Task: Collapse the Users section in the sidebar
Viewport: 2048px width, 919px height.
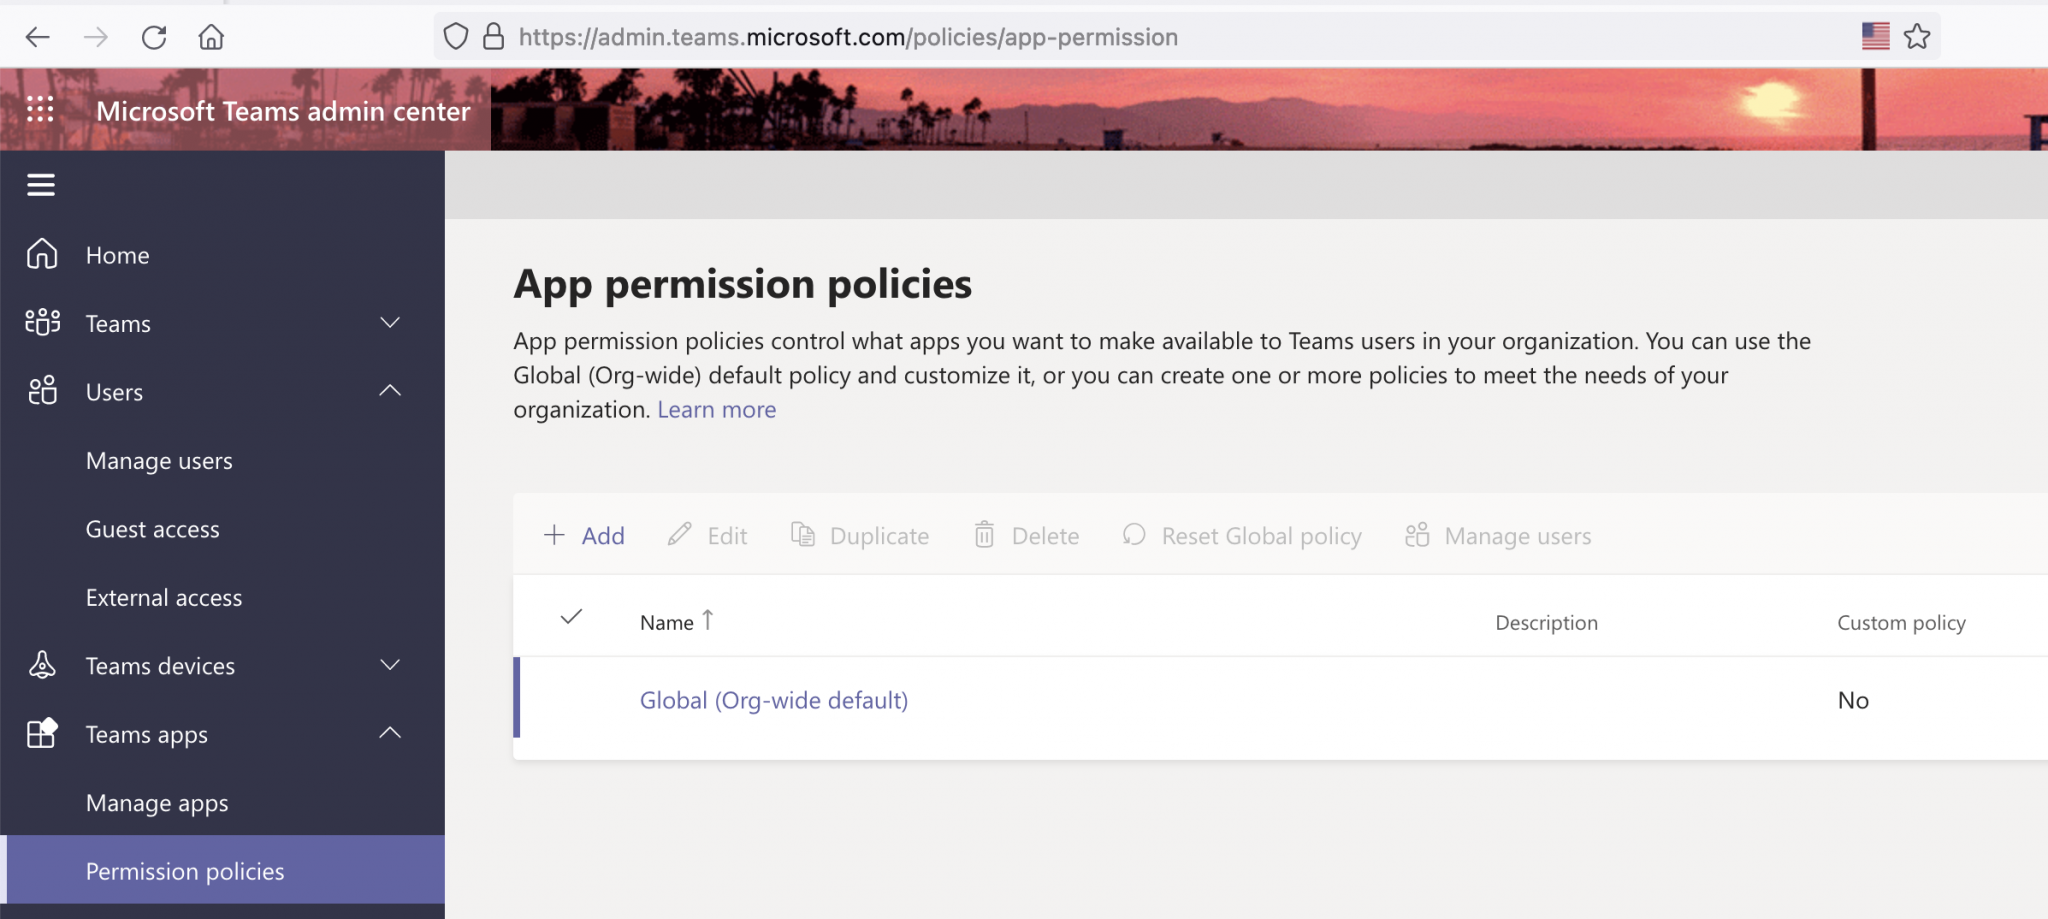Action: [x=390, y=390]
